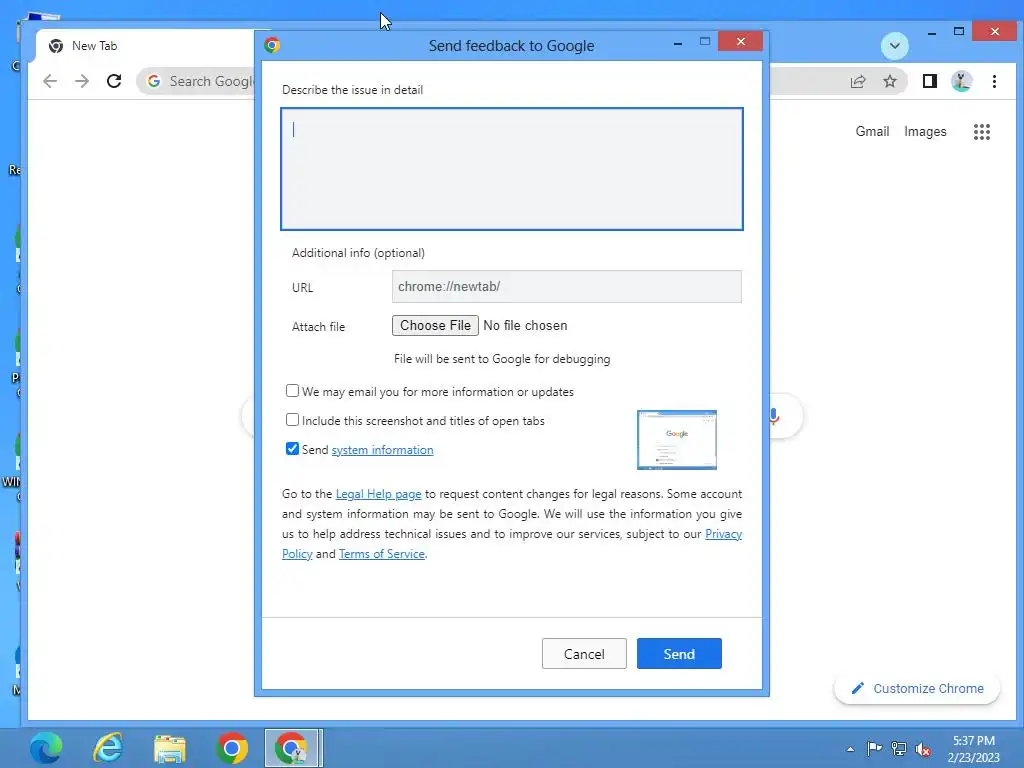The height and width of the screenshot is (768, 1024).
Task: Focus the issue description text area
Action: [x=512, y=169]
